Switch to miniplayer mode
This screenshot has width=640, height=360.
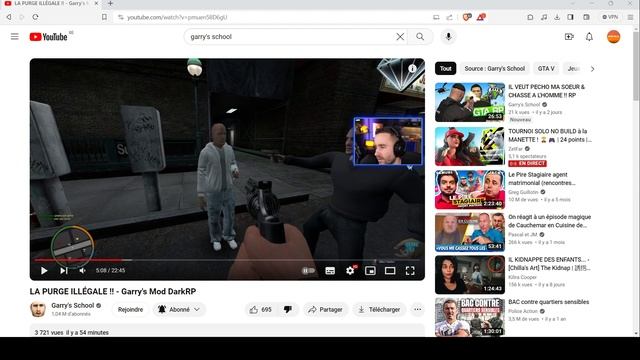coord(370,271)
